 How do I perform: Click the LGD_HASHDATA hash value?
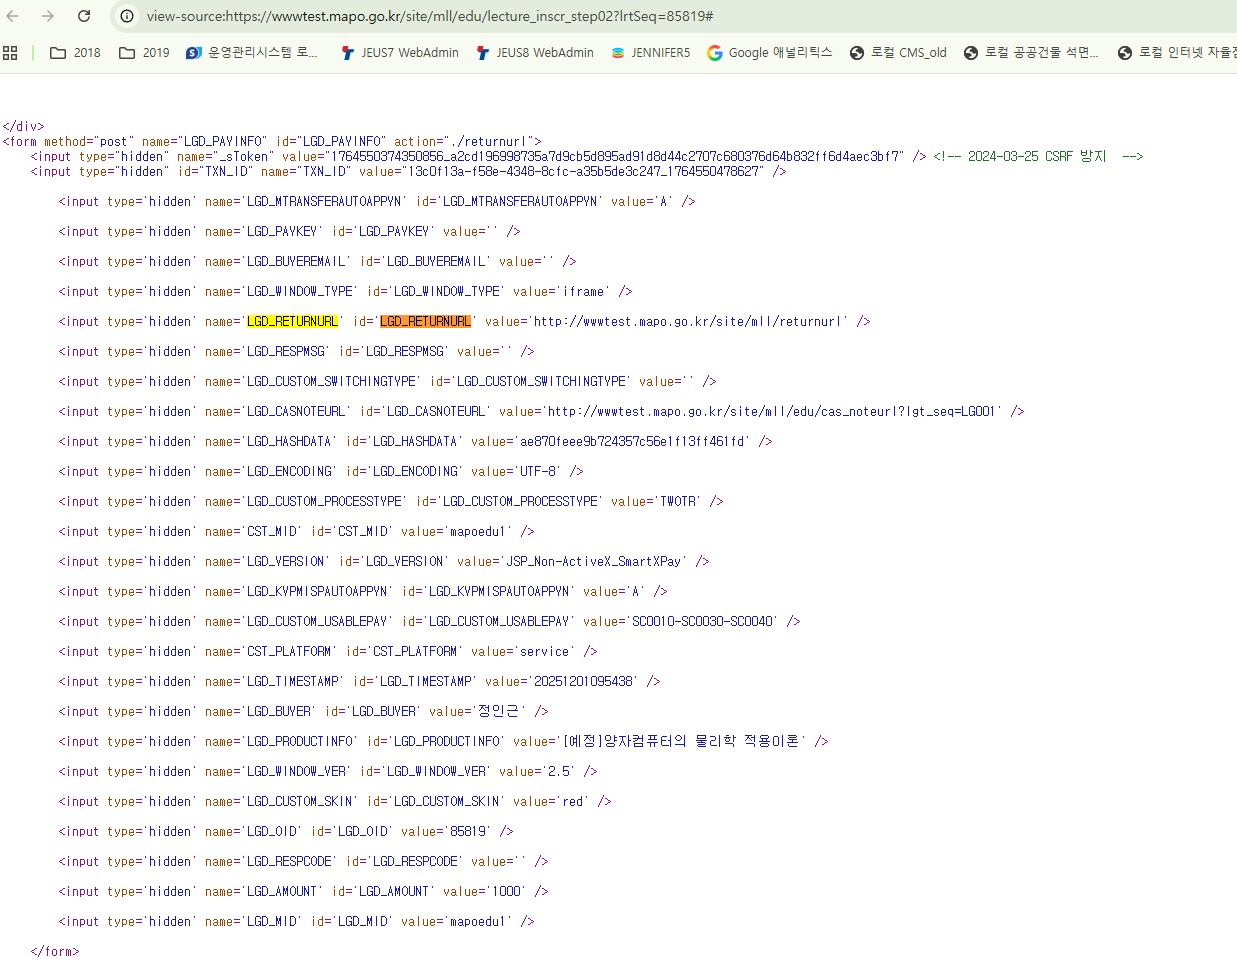pos(632,441)
